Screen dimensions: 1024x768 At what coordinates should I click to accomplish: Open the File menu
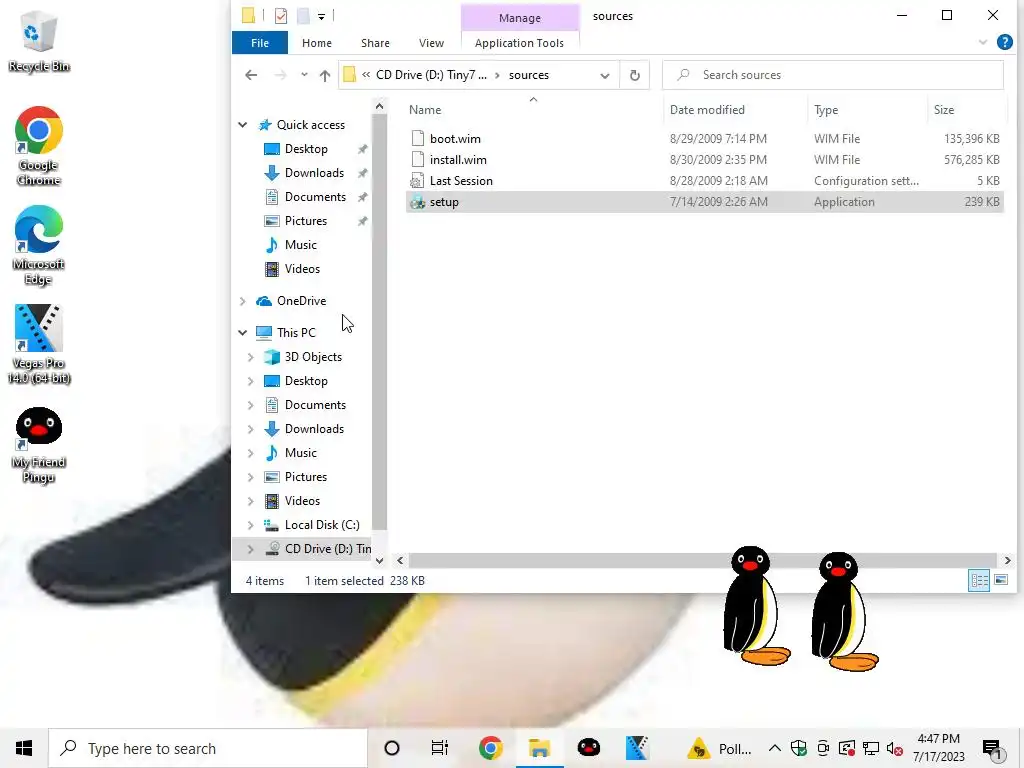(x=260, y=43)
